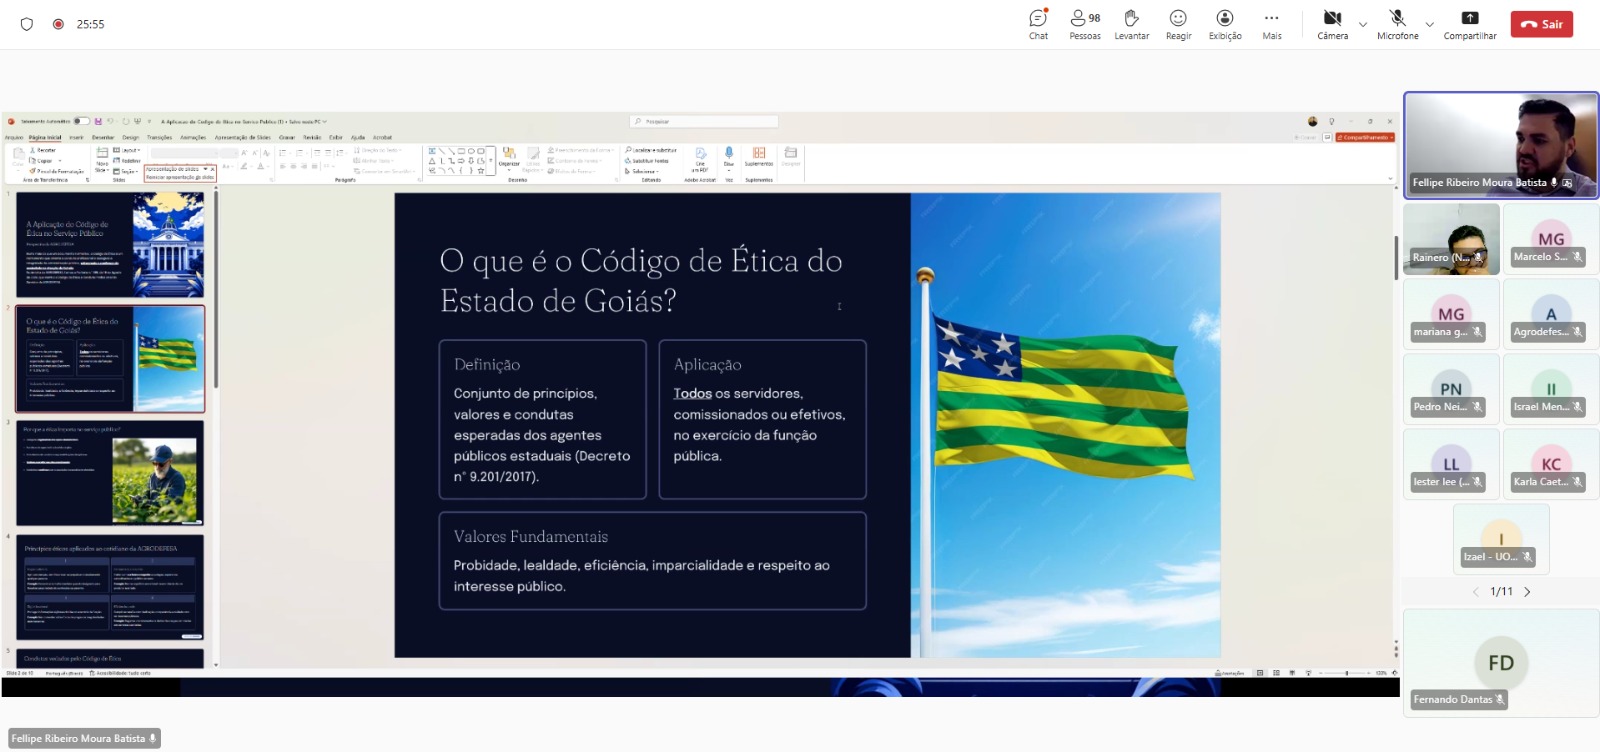Open the Chat panel
1600x752 pixels.
point(1038,24)
